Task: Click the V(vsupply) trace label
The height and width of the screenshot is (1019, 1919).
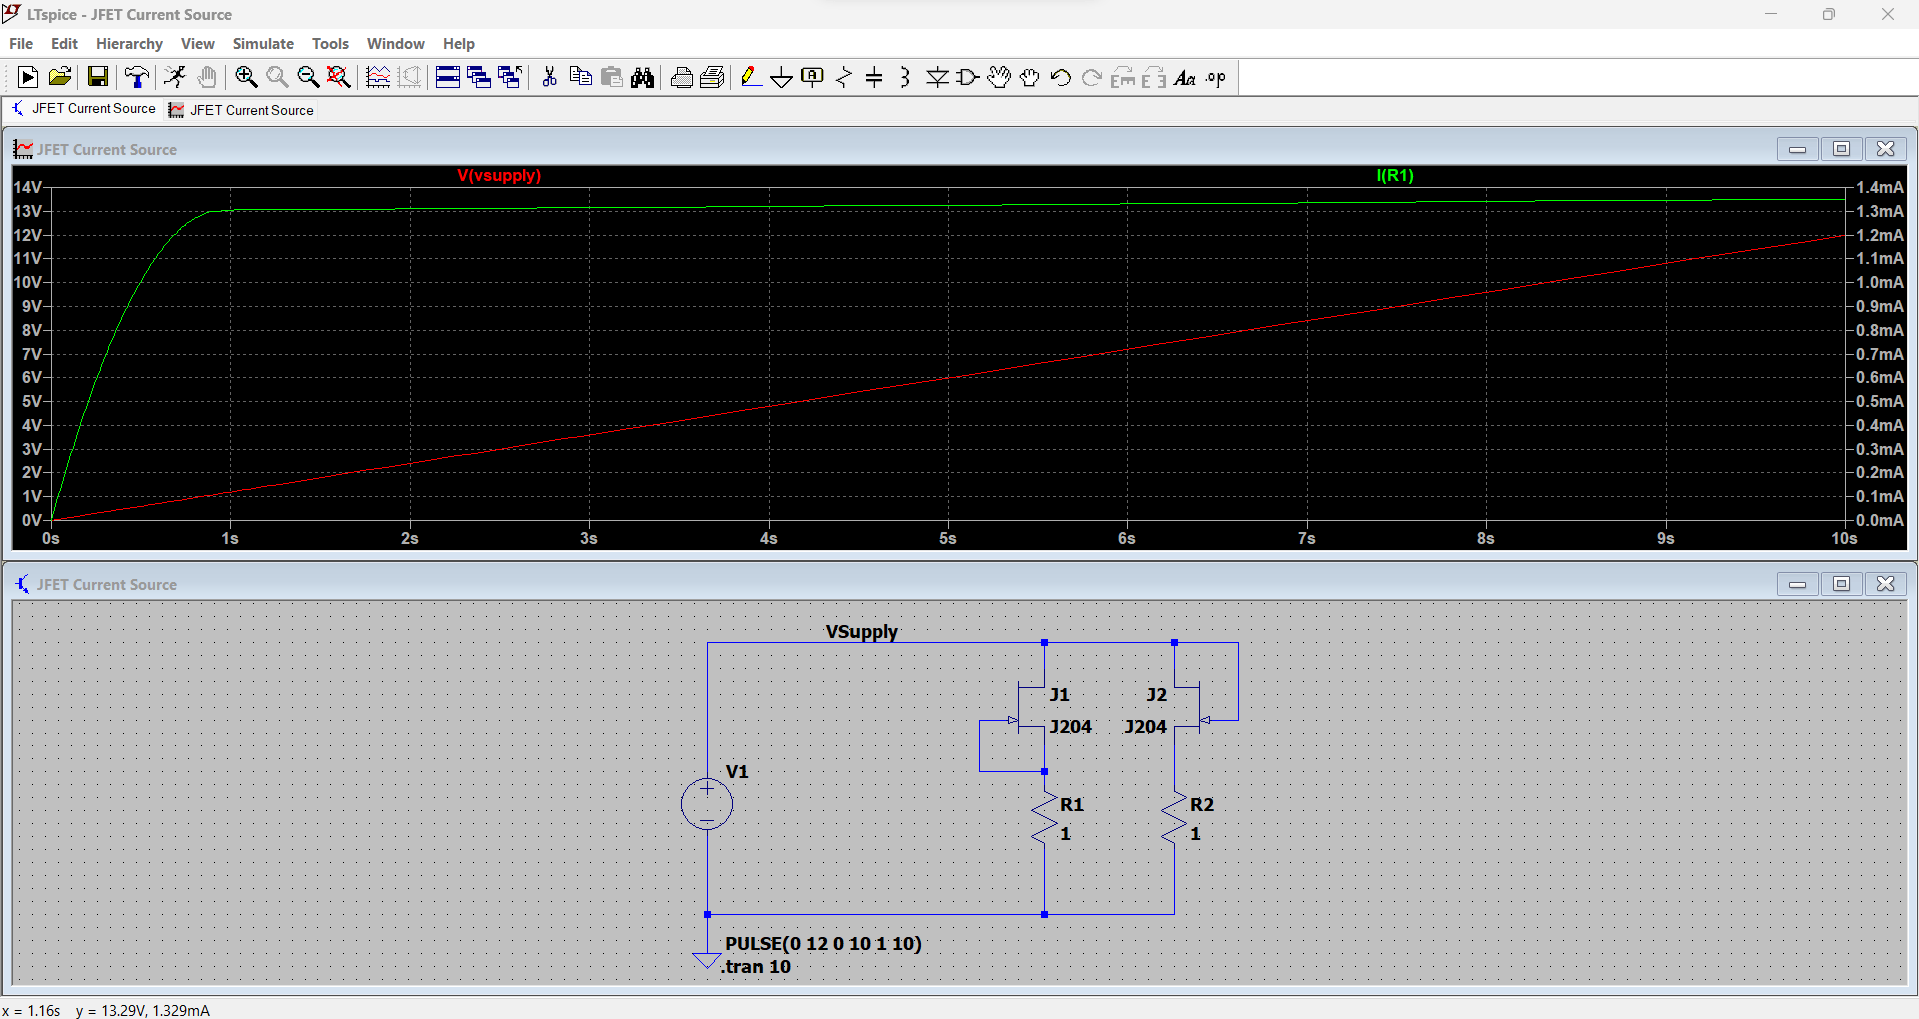Action: (499, 176)
